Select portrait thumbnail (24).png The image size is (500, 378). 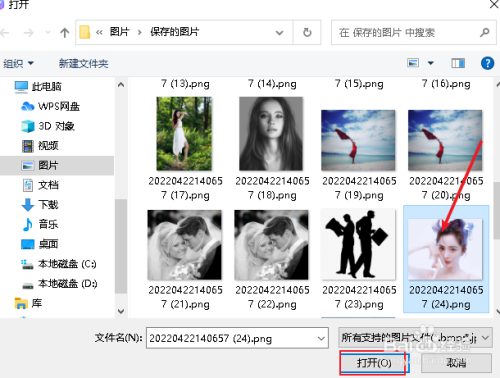click(x=445, y=249)
